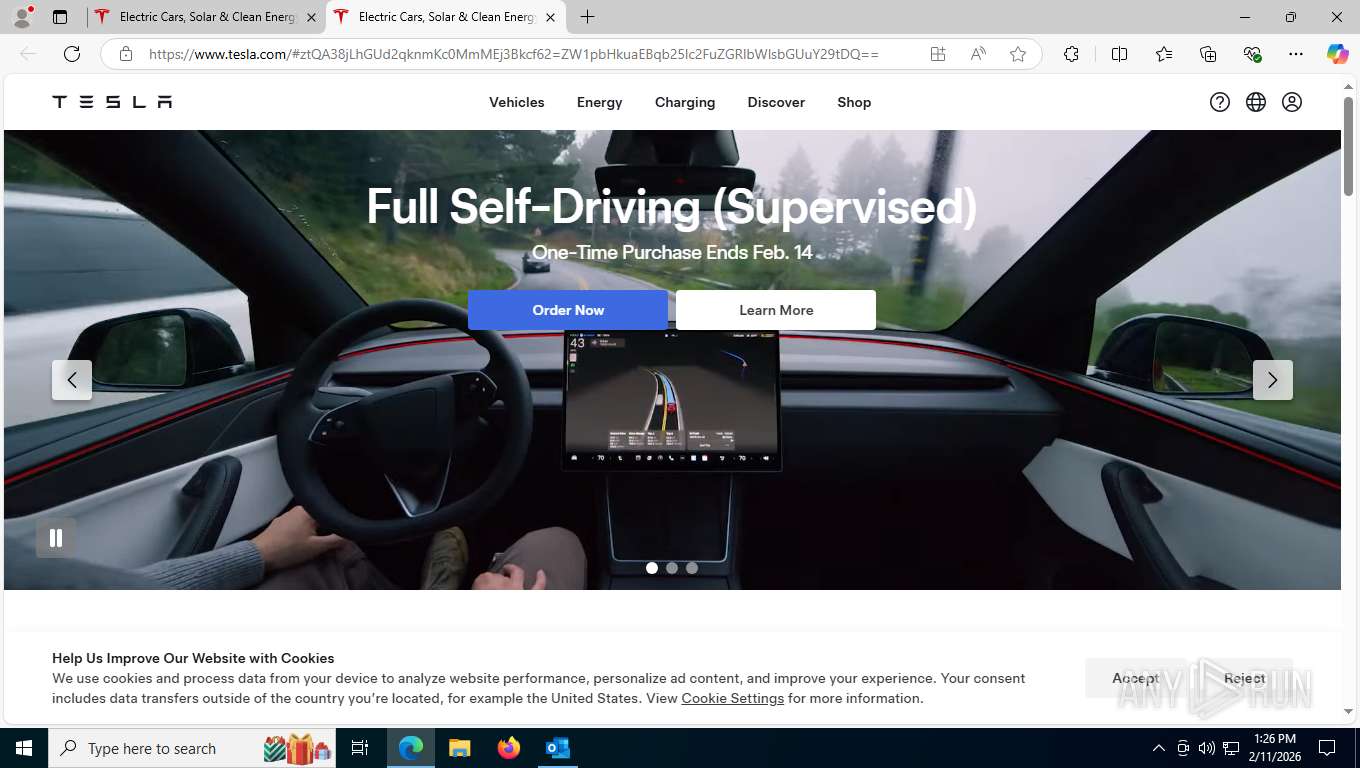Open the App available icon in address bar
Screen dimensions: 1360x768
tap(938, 54)
